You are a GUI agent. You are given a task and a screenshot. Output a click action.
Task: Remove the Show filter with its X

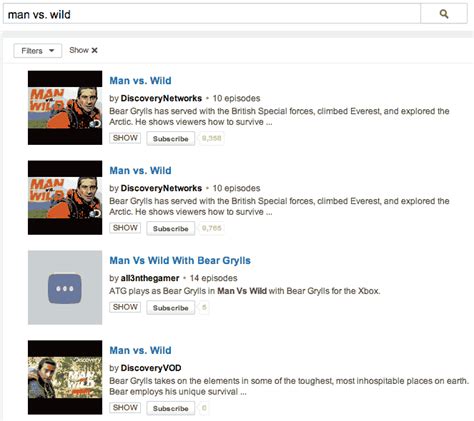(95, 50)
